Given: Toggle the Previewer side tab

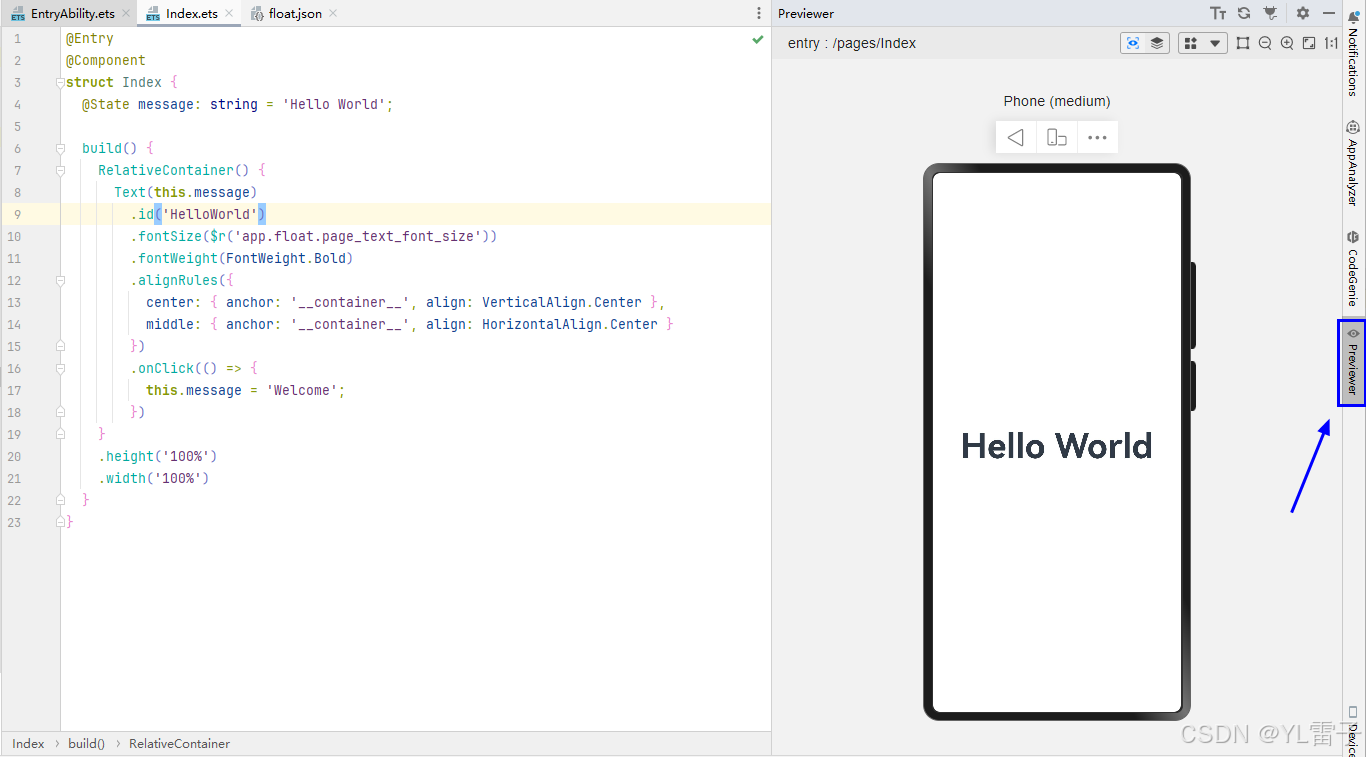Looking at the screenshot, I should (x=1352, y=363).
